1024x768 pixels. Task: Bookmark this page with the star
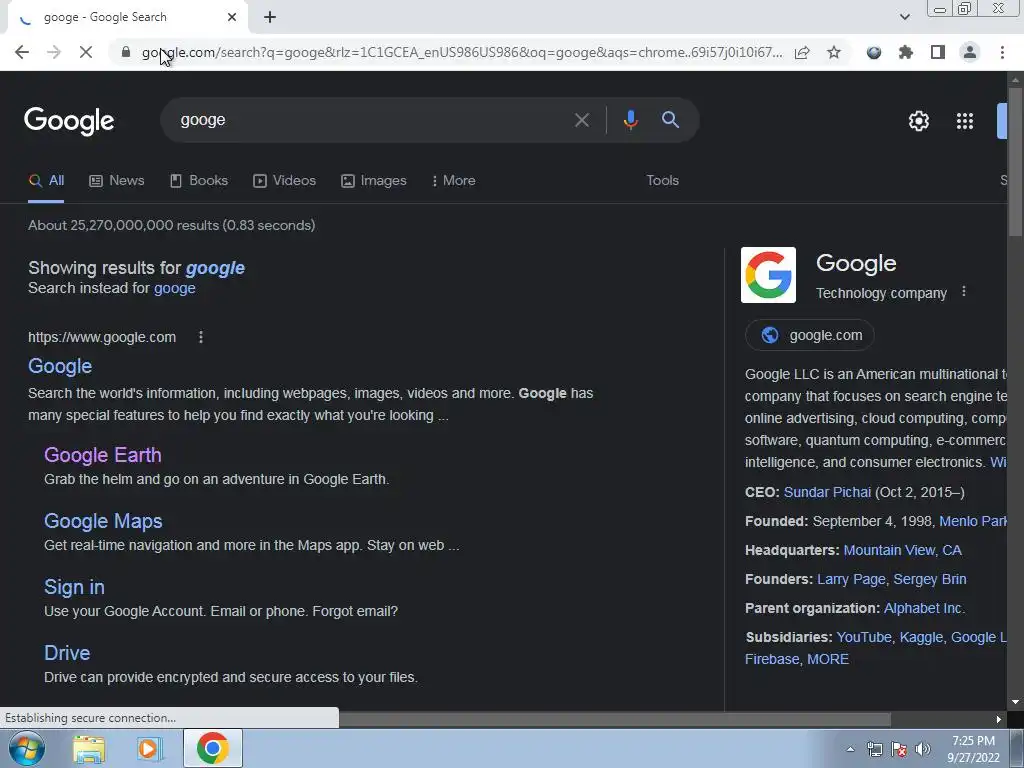point(834,52)
